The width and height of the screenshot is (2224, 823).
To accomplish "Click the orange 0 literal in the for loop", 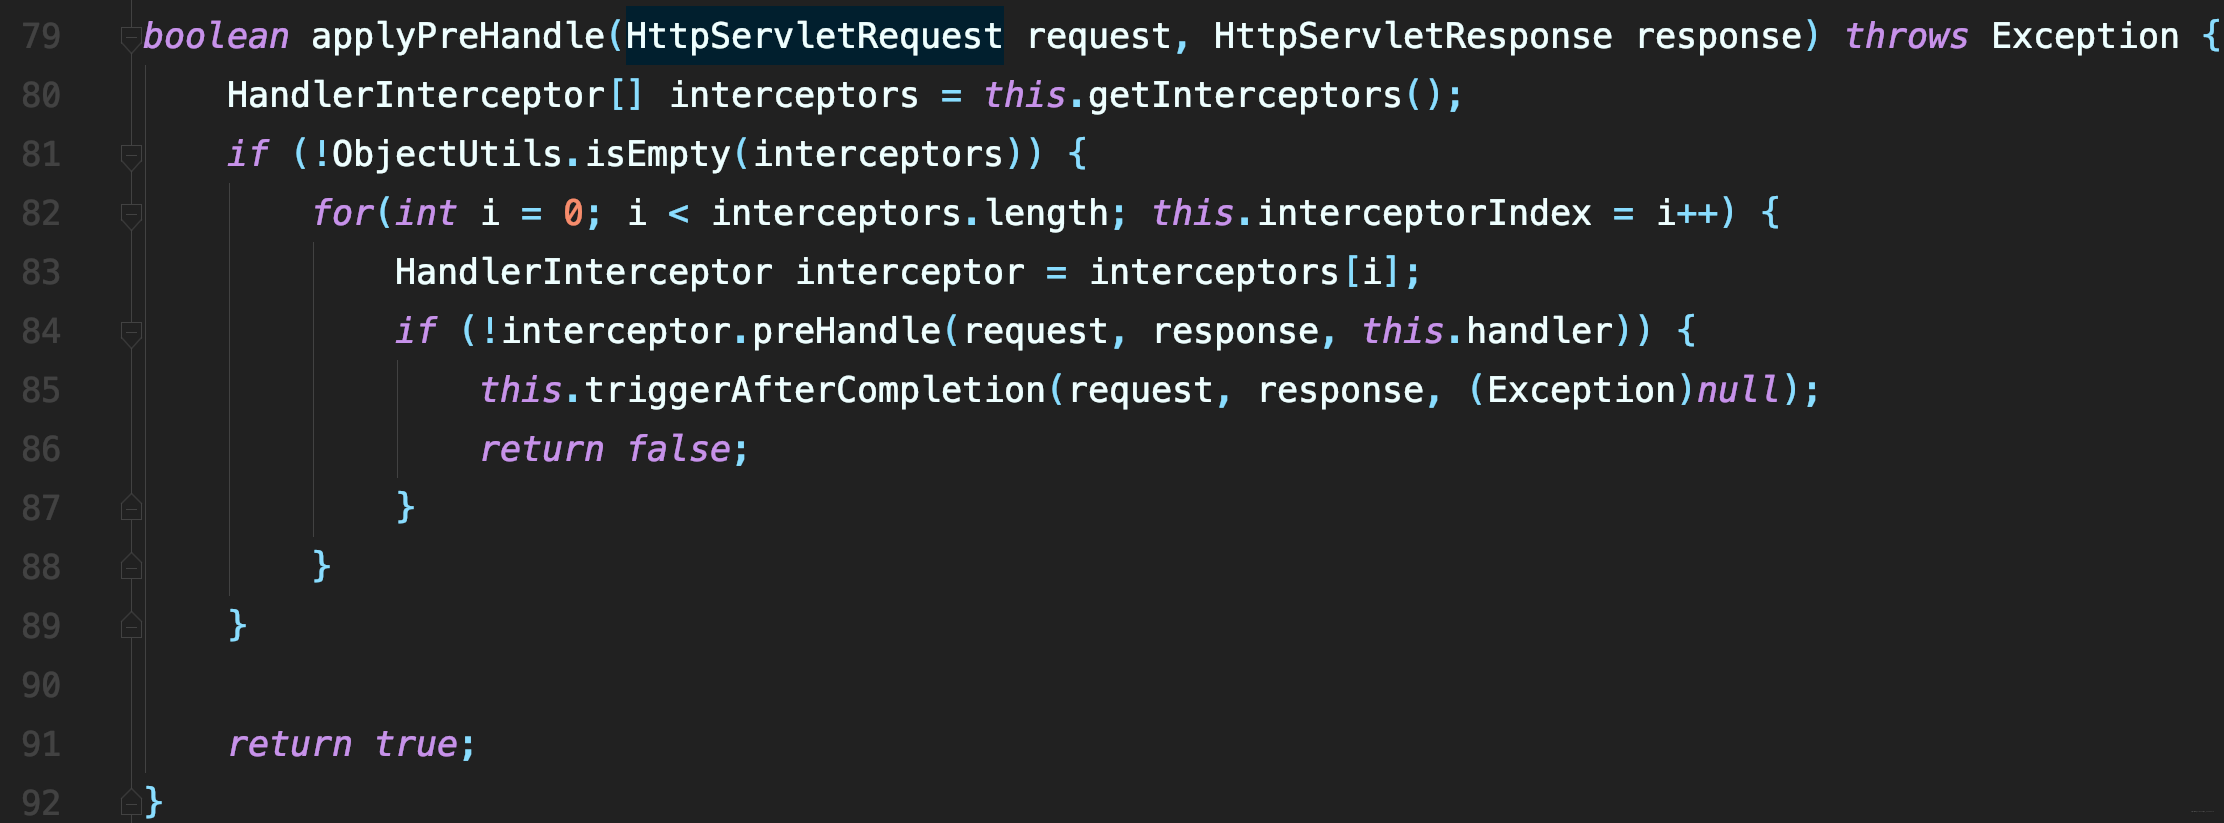I will tap(573, 213).
